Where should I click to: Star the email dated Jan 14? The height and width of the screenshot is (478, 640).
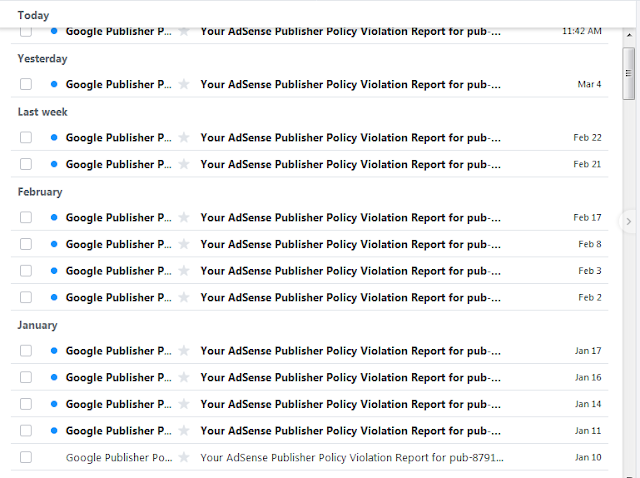[184, 404]
